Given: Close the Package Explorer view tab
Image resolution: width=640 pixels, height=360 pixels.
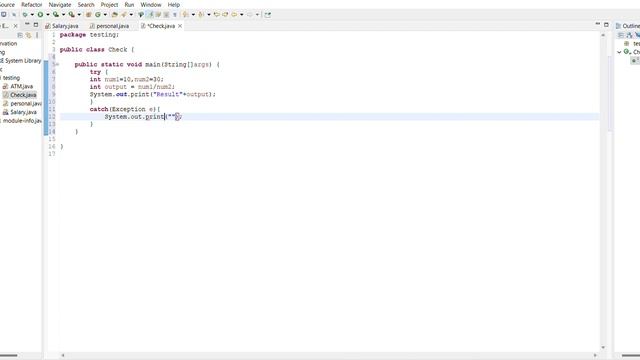Looking at the screenshot, I should (16, 26).
